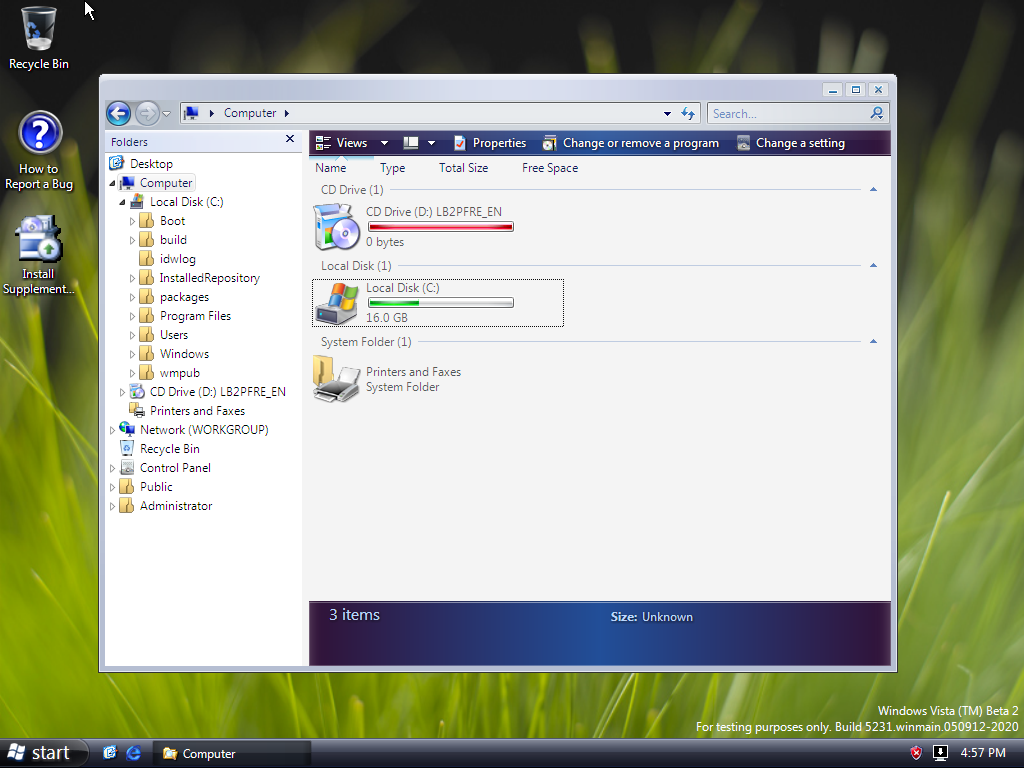The width and height of the screenshot is (1024, 768).
Task: Collapse the CD Drive group section
Action: pyautogui.click(x=873, y=190)
